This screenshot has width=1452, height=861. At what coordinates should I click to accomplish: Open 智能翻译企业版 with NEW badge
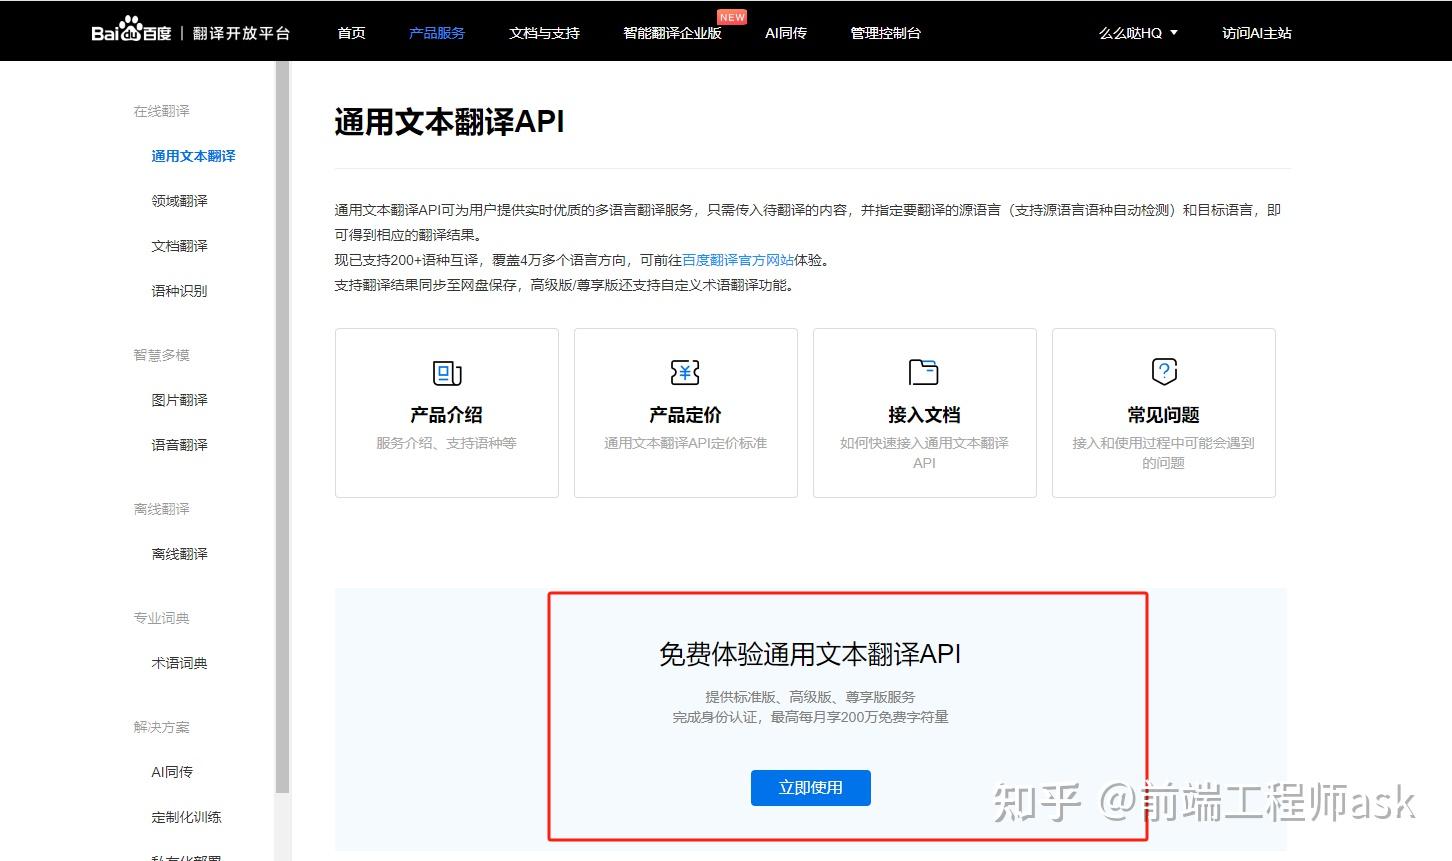[x=670, y=32]
